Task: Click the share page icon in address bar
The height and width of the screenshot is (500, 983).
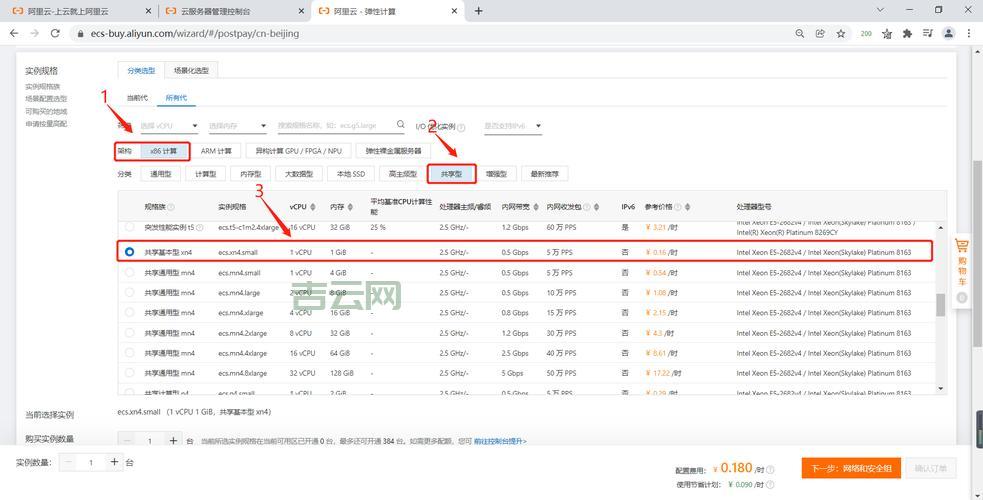Action: coord(819,34)
